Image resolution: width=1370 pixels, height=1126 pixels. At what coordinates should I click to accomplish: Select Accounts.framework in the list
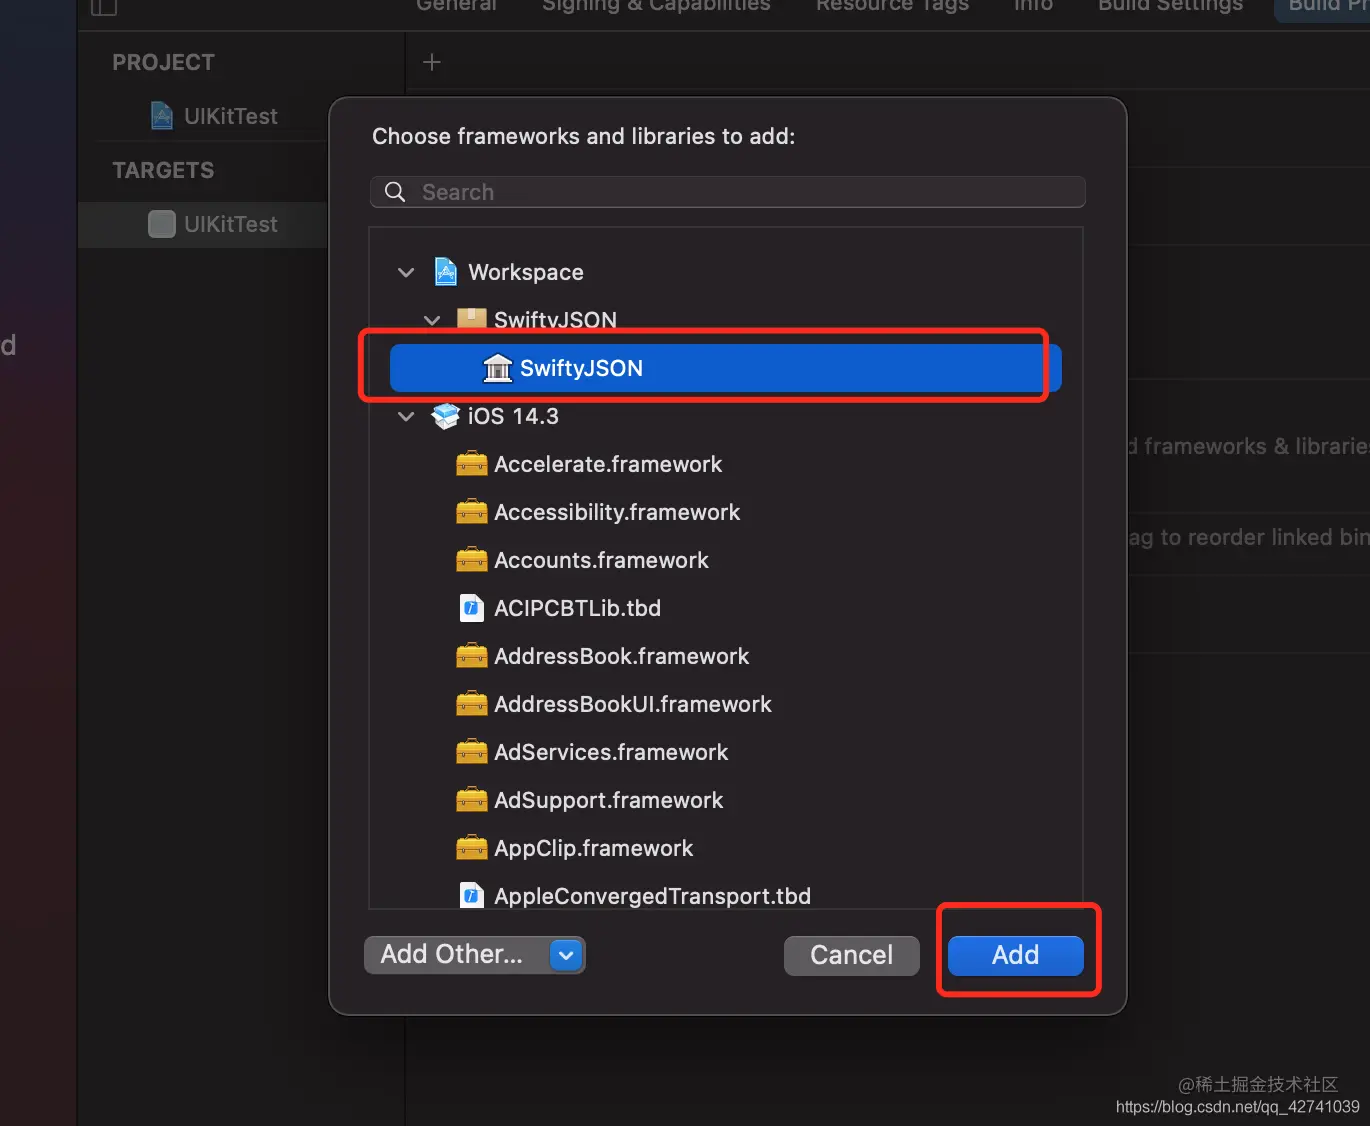601,560
